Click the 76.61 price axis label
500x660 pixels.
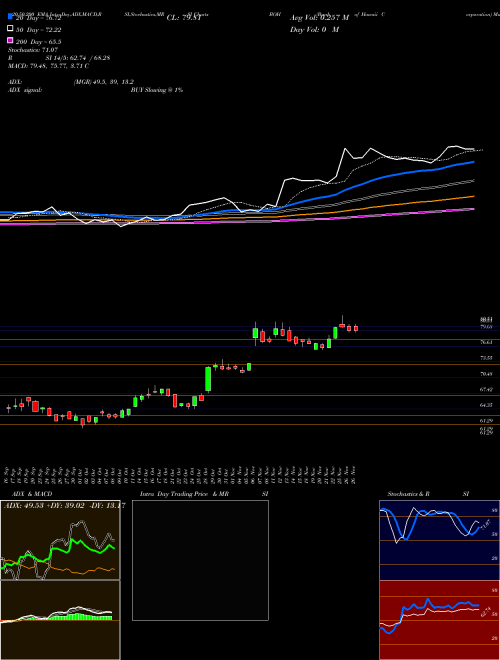click(x=487, y=343)
